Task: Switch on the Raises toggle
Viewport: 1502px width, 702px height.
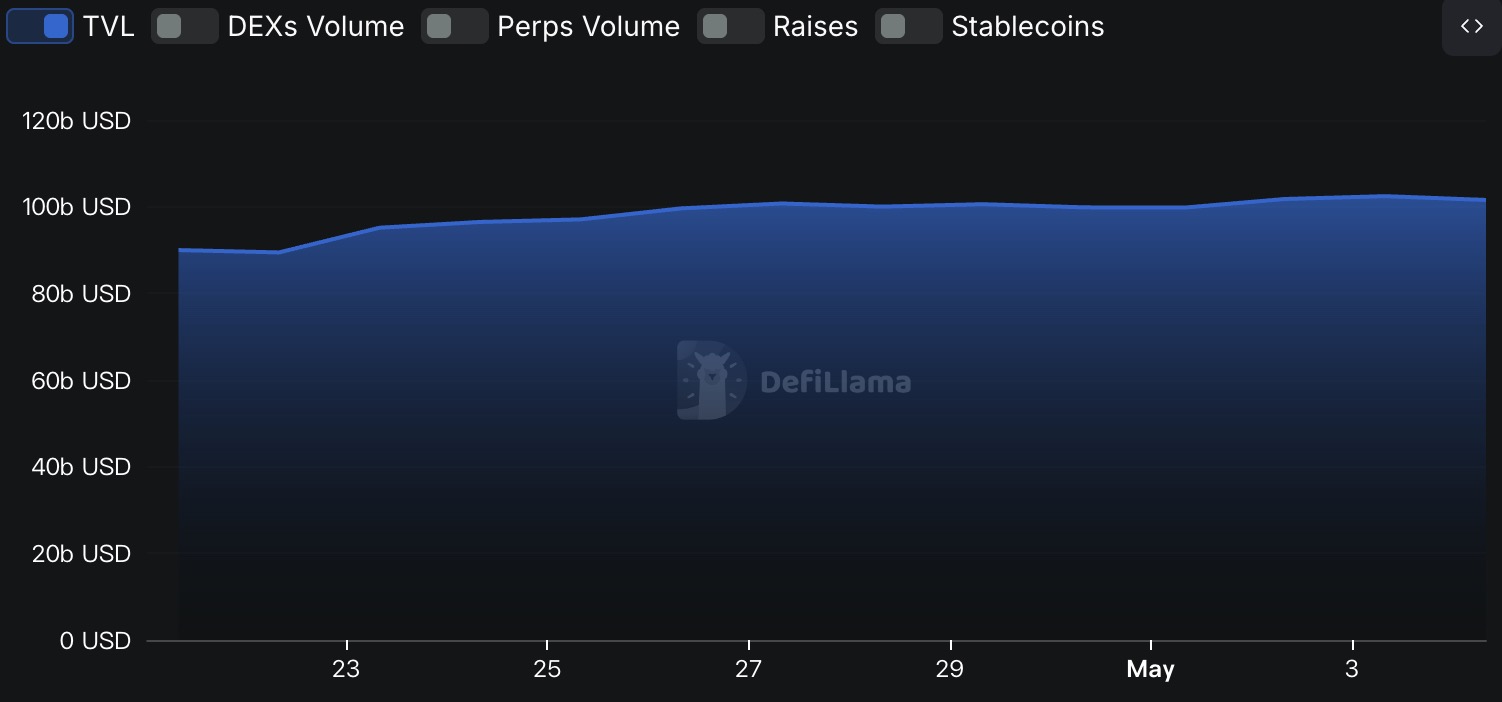Action: tap(731, 26)
